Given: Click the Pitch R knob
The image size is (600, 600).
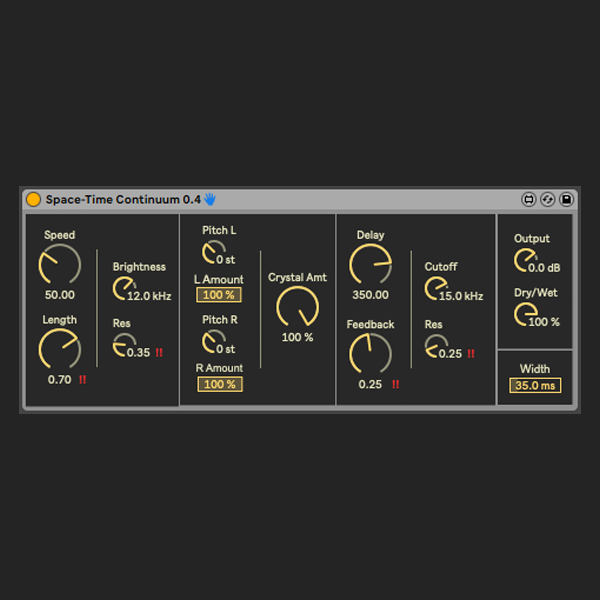Looking at the screenshot, I should click(x=212, y=342).
